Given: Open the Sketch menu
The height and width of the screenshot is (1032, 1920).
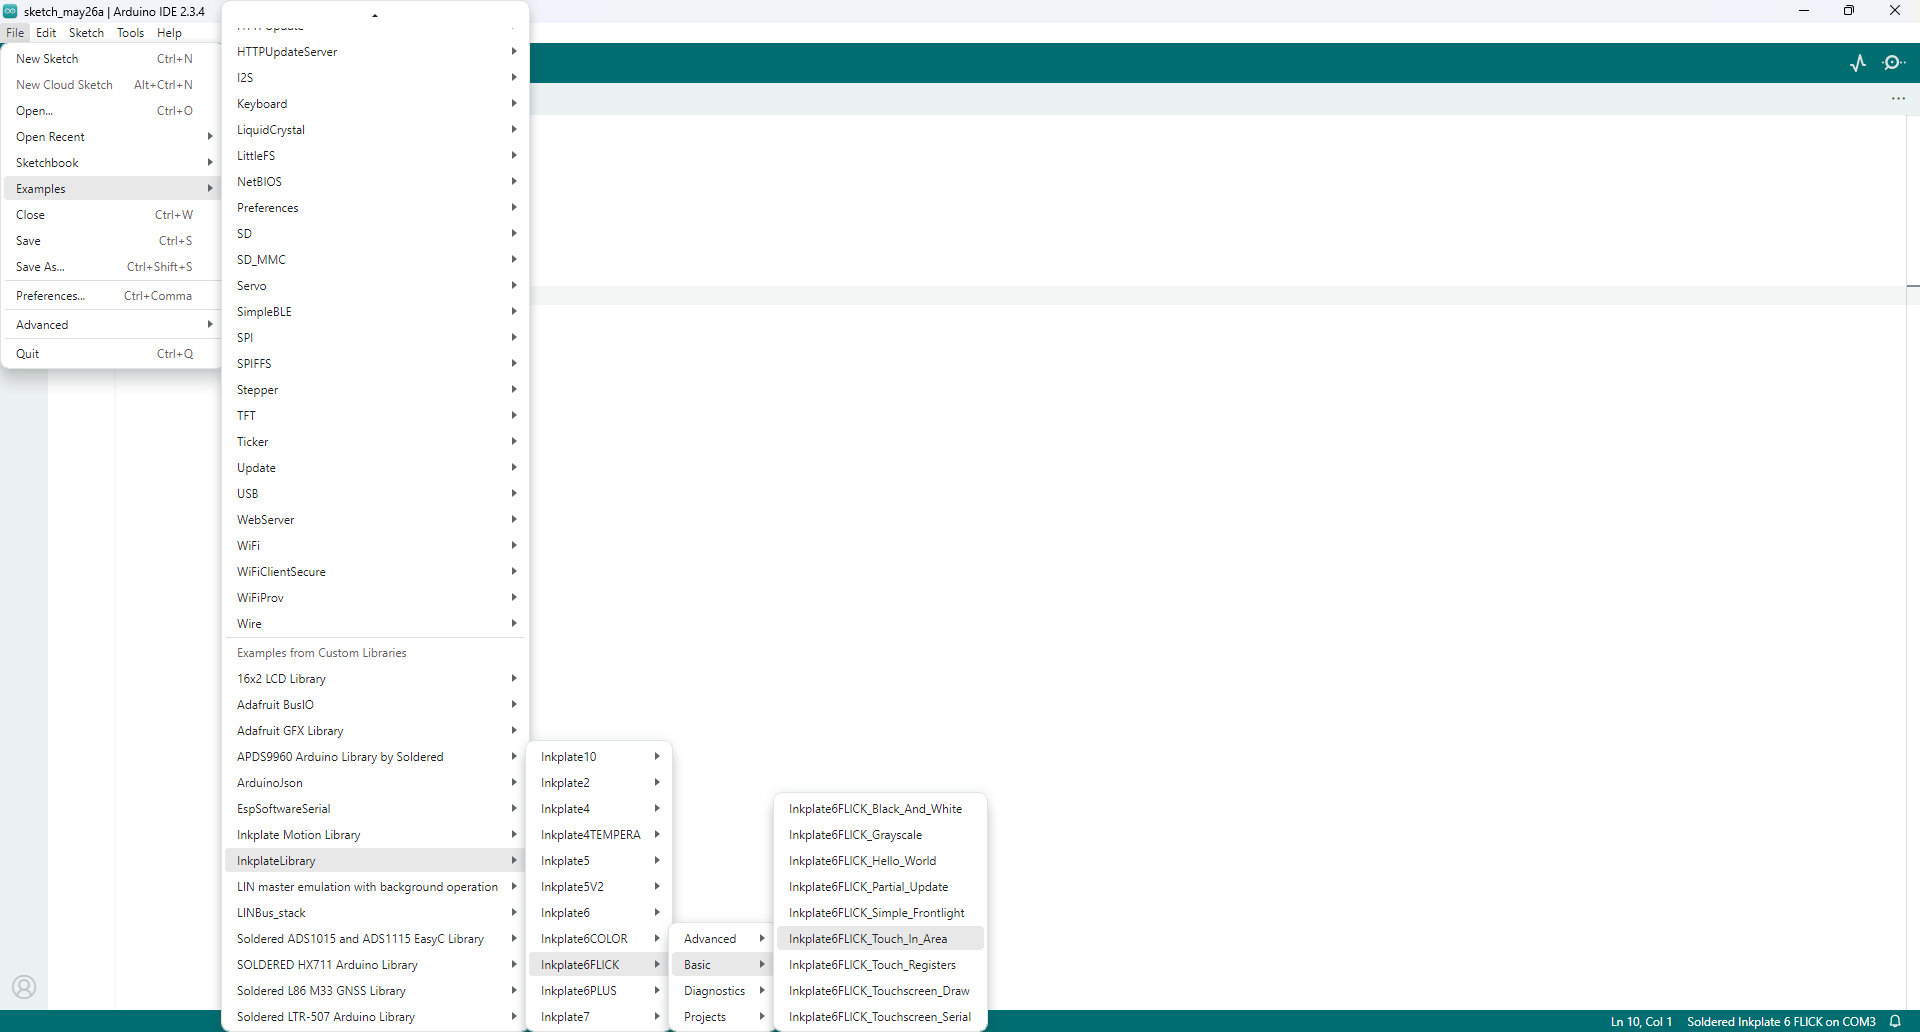Looking at the screenshot, I should 86,33.
